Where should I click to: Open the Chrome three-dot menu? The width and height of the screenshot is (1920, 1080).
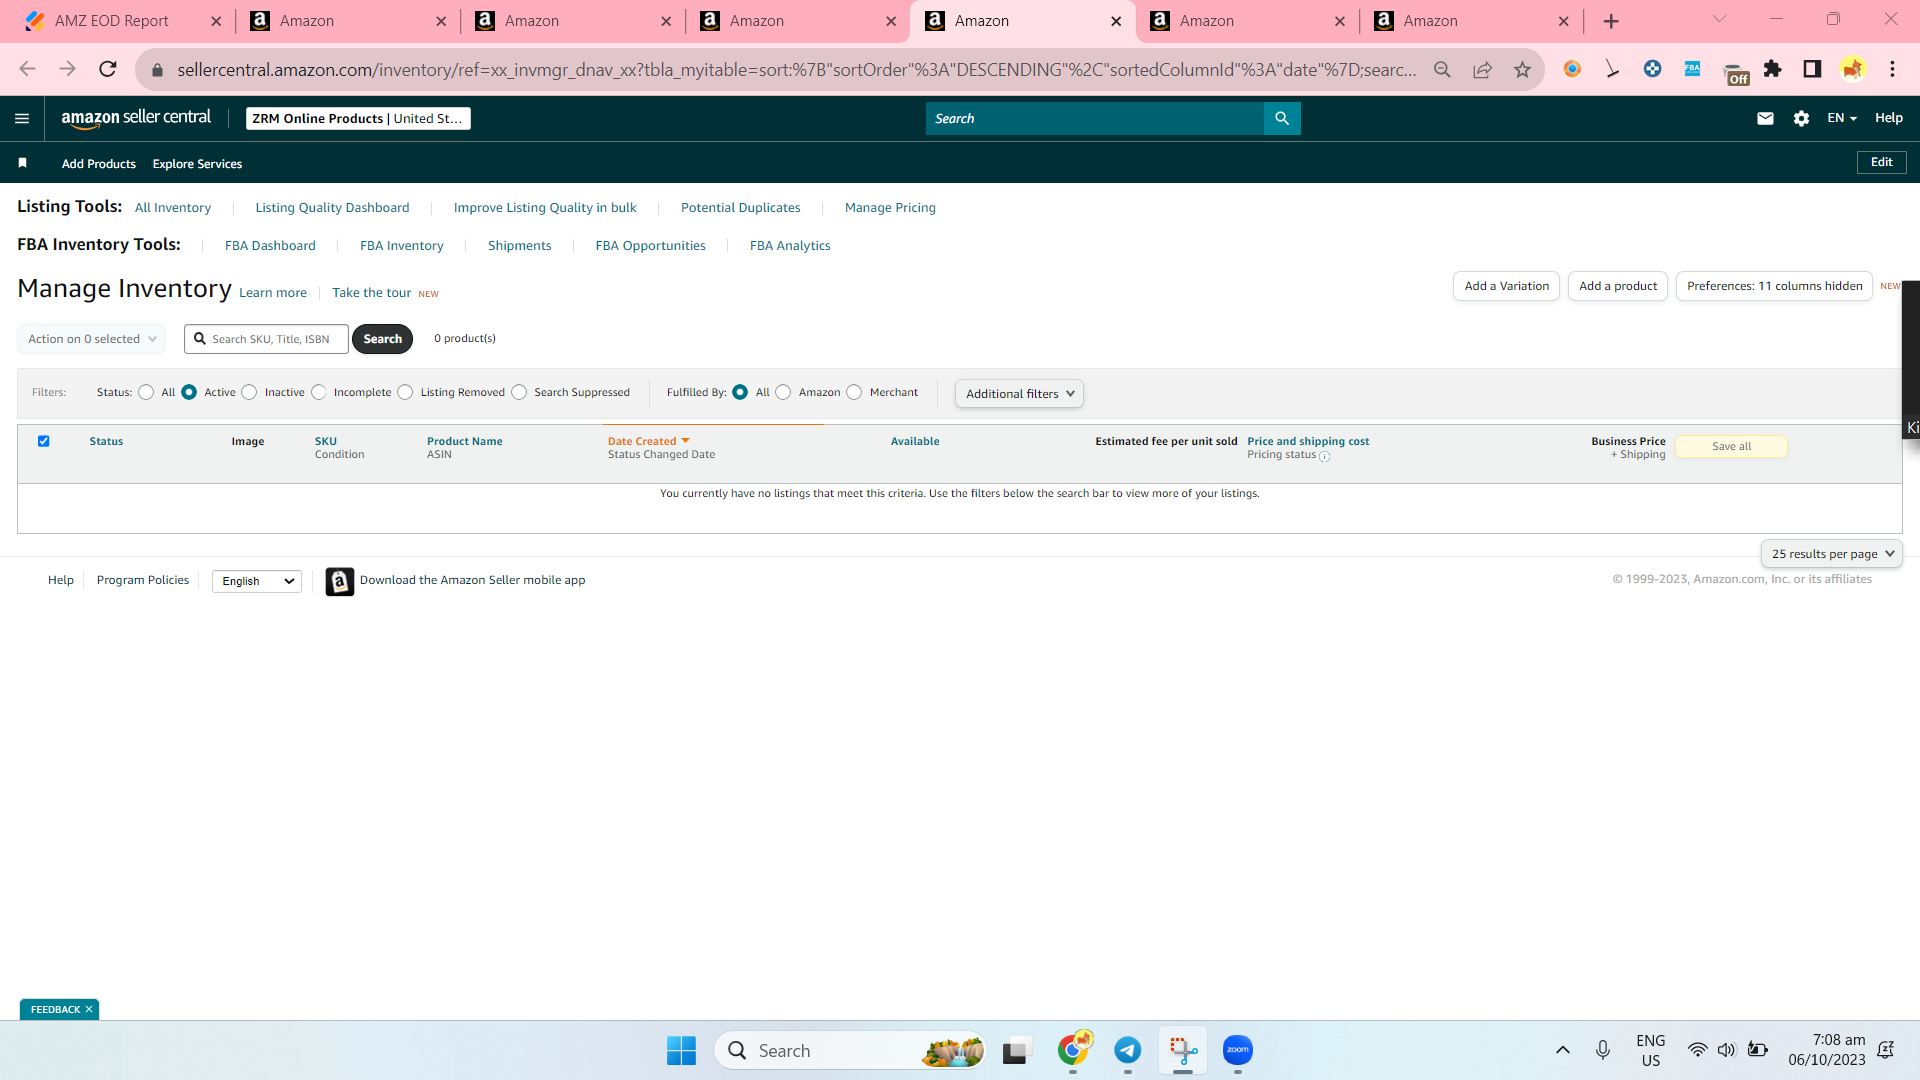[1892, 69]
